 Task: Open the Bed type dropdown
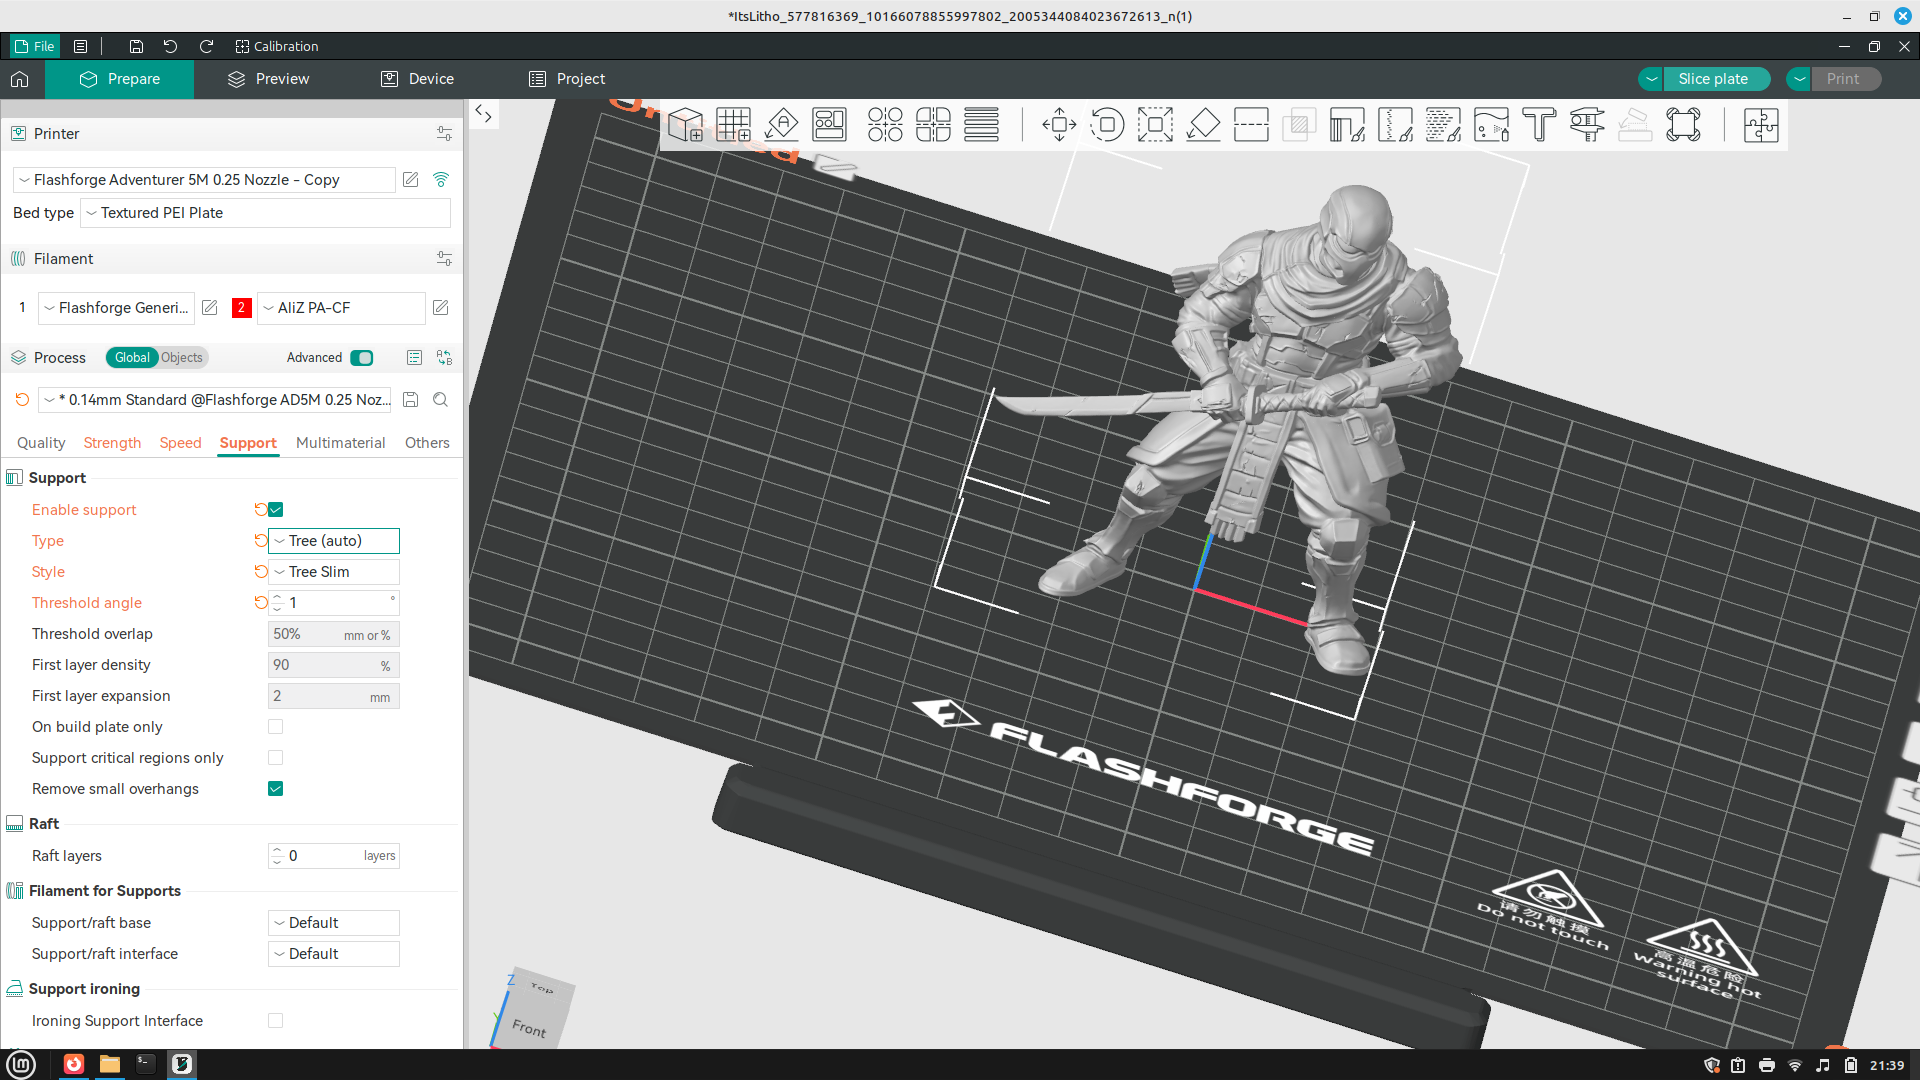pos(266,213)
